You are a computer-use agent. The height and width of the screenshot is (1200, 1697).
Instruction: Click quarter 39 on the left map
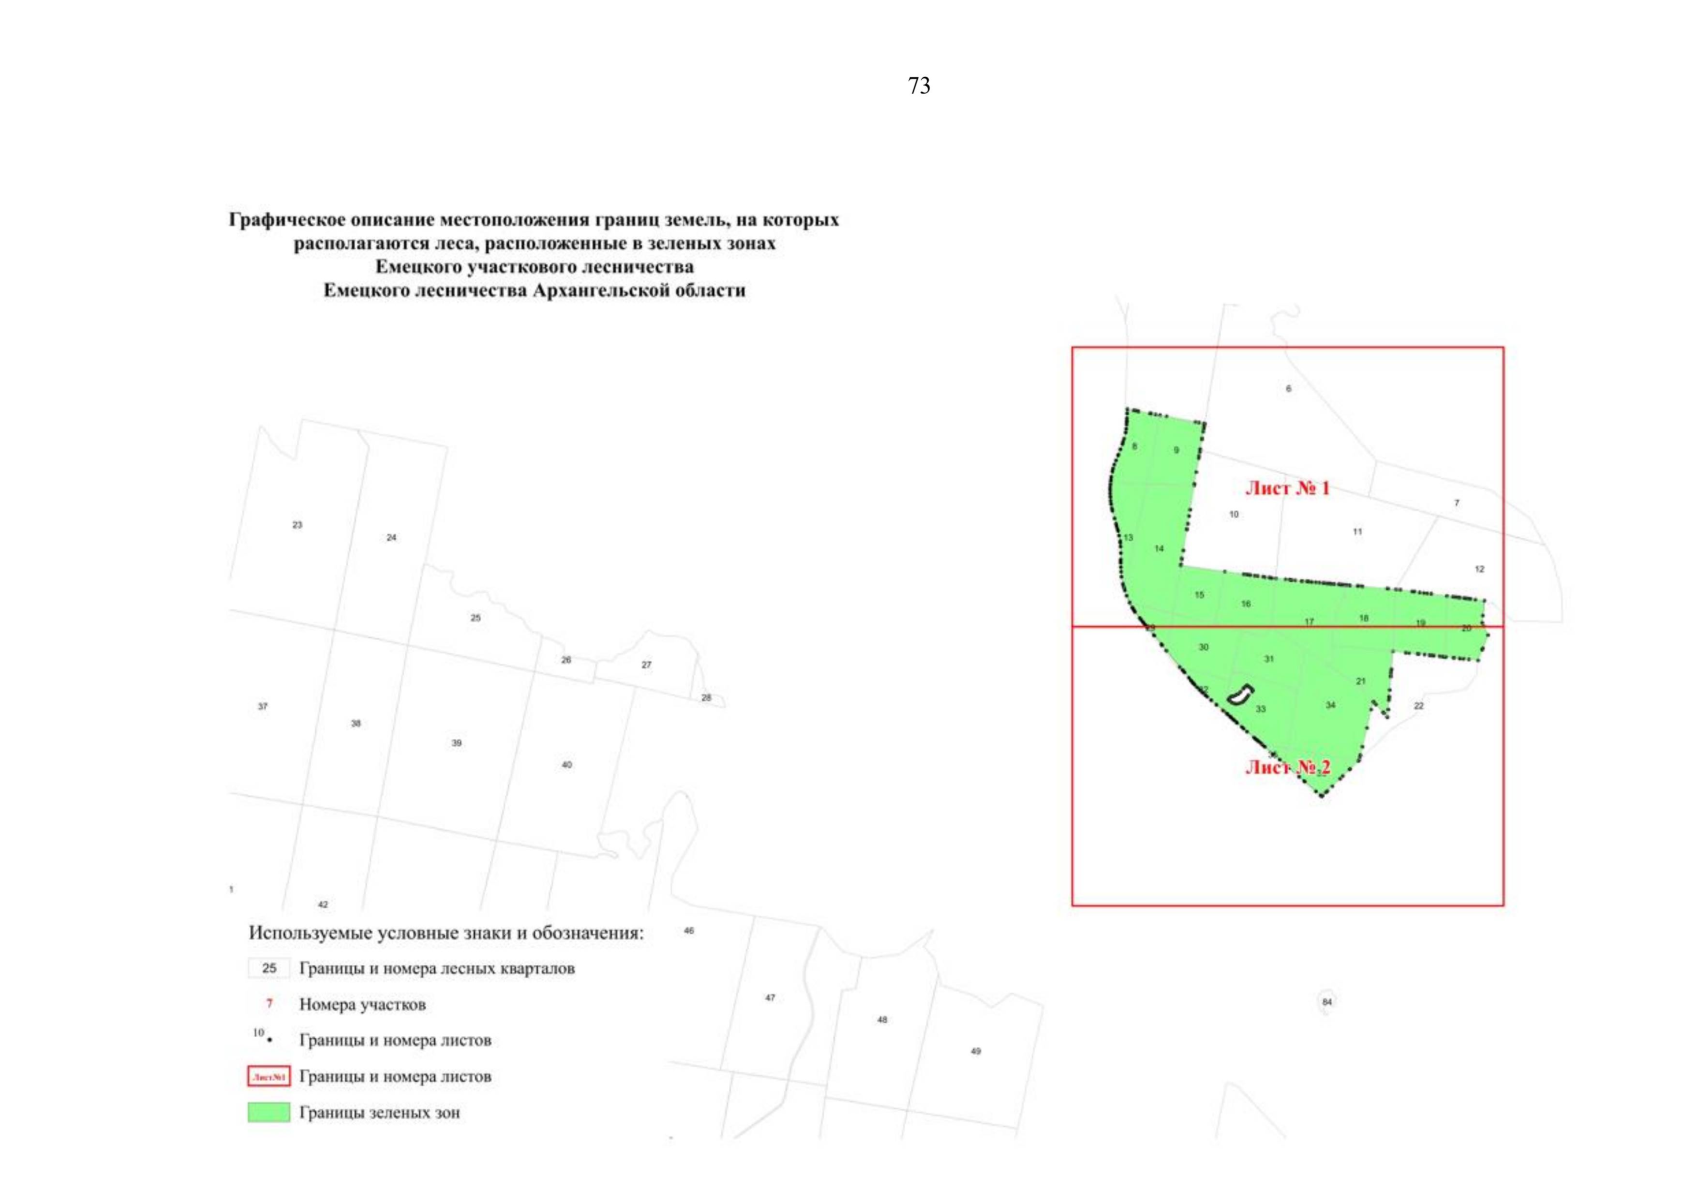click(456, 743)
